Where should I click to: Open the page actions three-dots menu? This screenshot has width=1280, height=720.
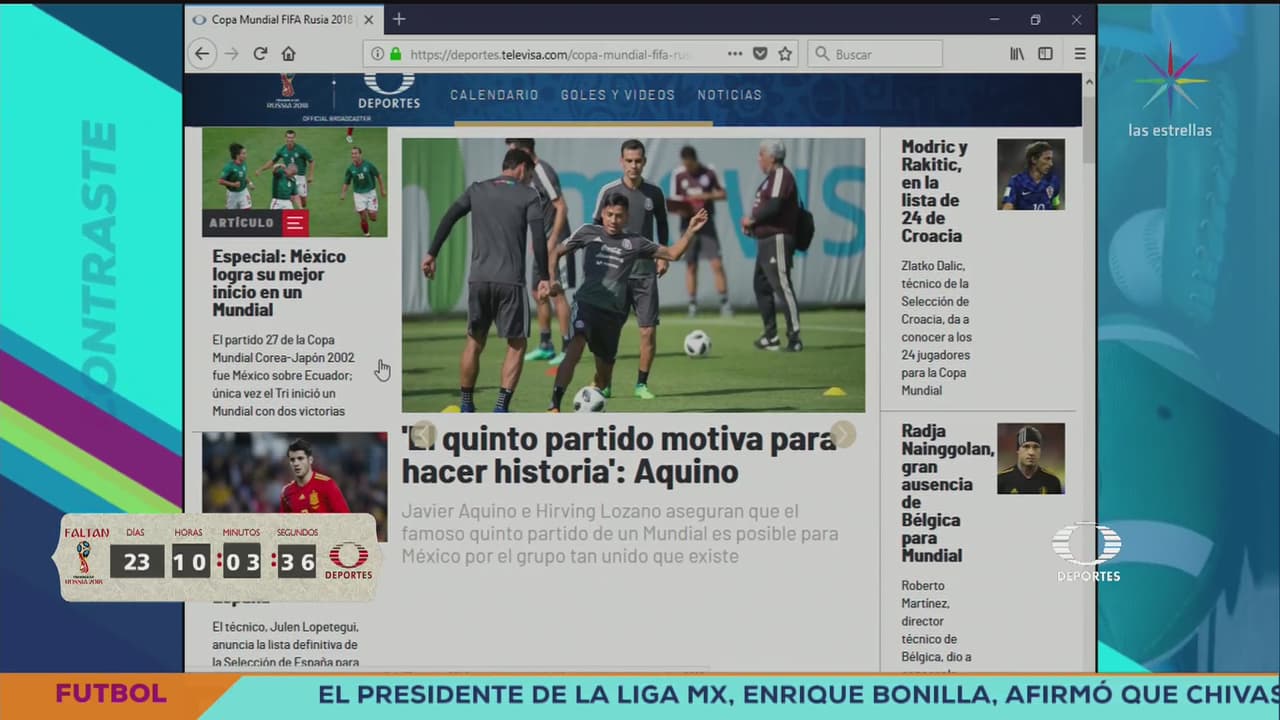735,54
